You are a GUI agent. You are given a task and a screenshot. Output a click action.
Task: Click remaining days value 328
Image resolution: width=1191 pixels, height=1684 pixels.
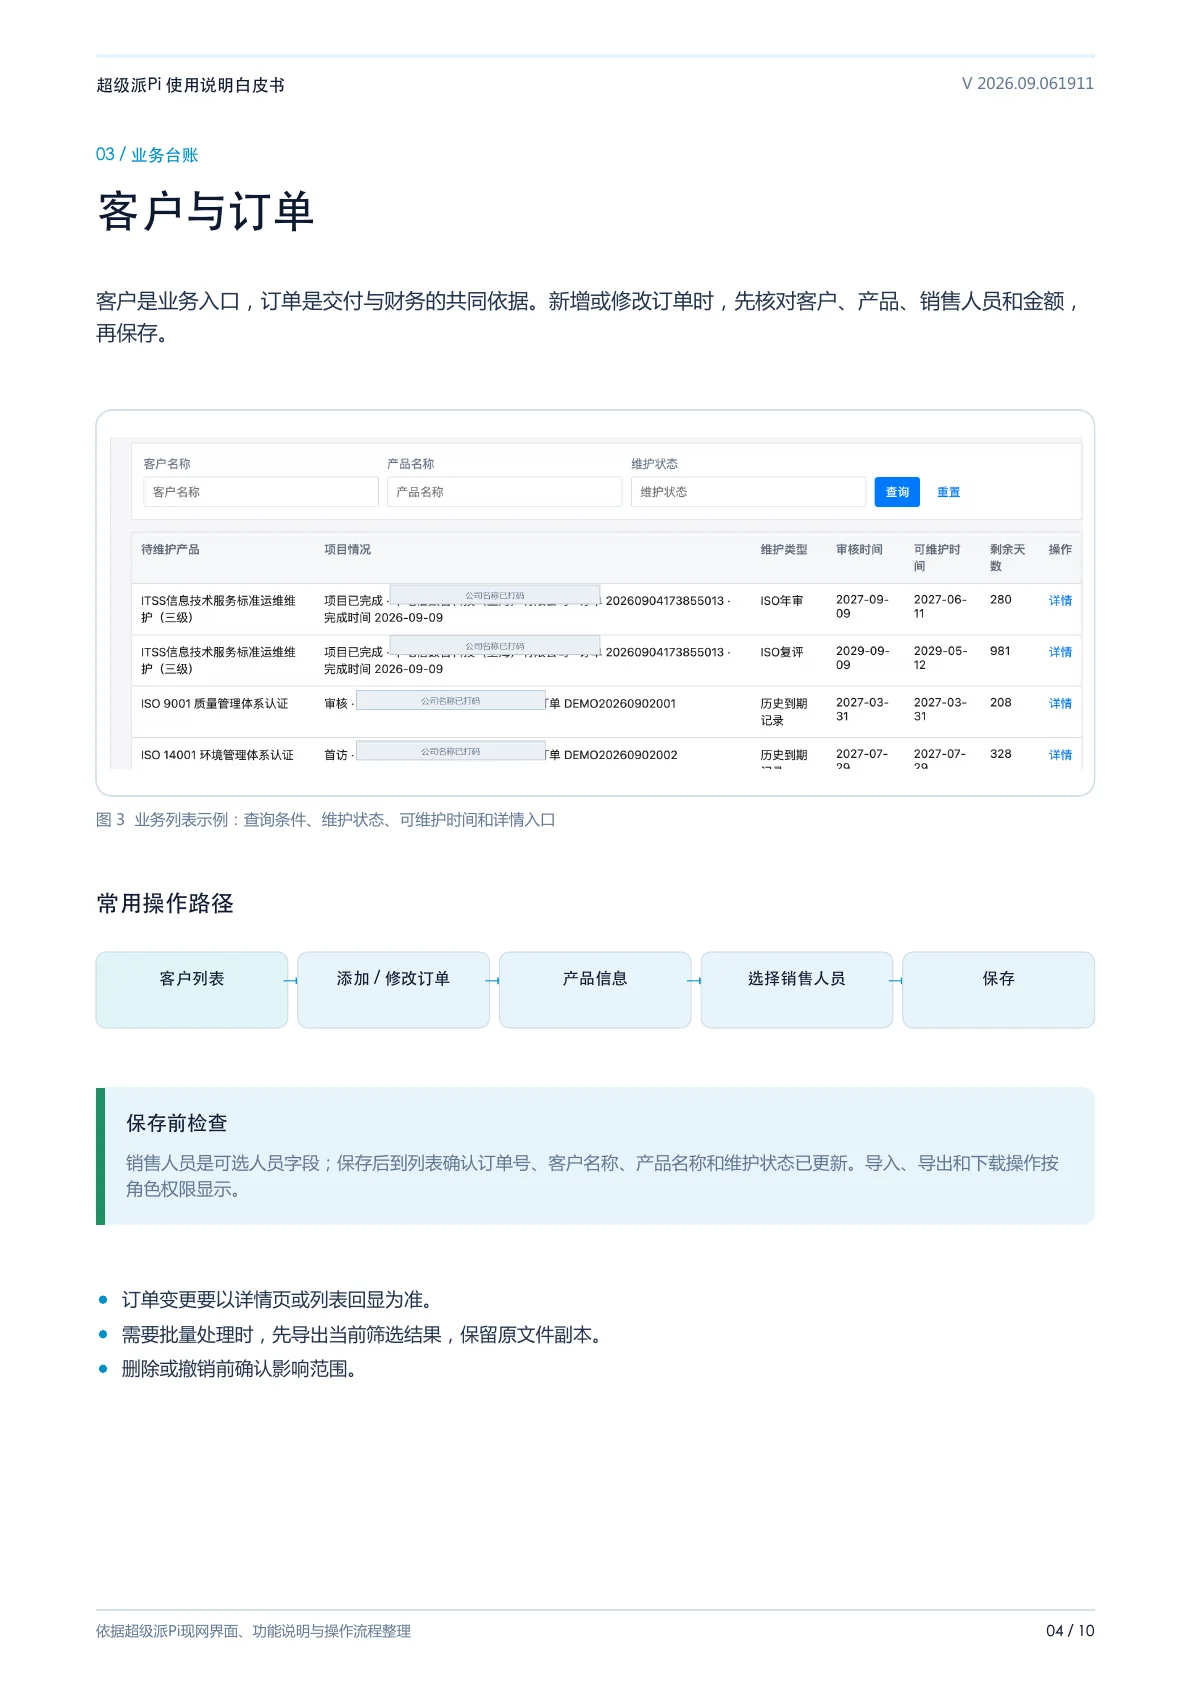[x=1000, y=754]
